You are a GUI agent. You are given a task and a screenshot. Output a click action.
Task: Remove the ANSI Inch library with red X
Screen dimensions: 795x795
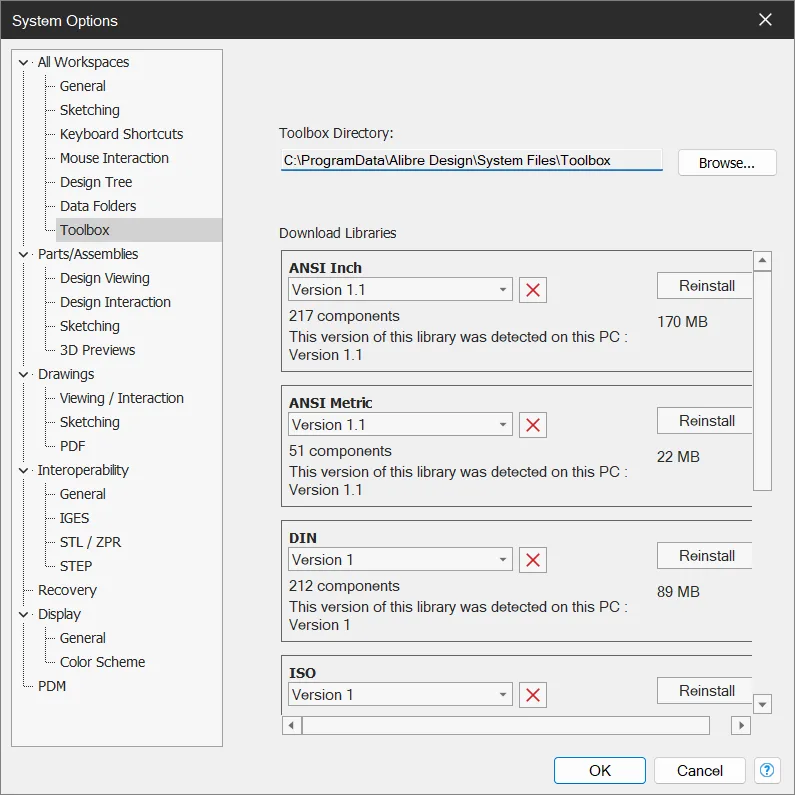pos(532,290)
